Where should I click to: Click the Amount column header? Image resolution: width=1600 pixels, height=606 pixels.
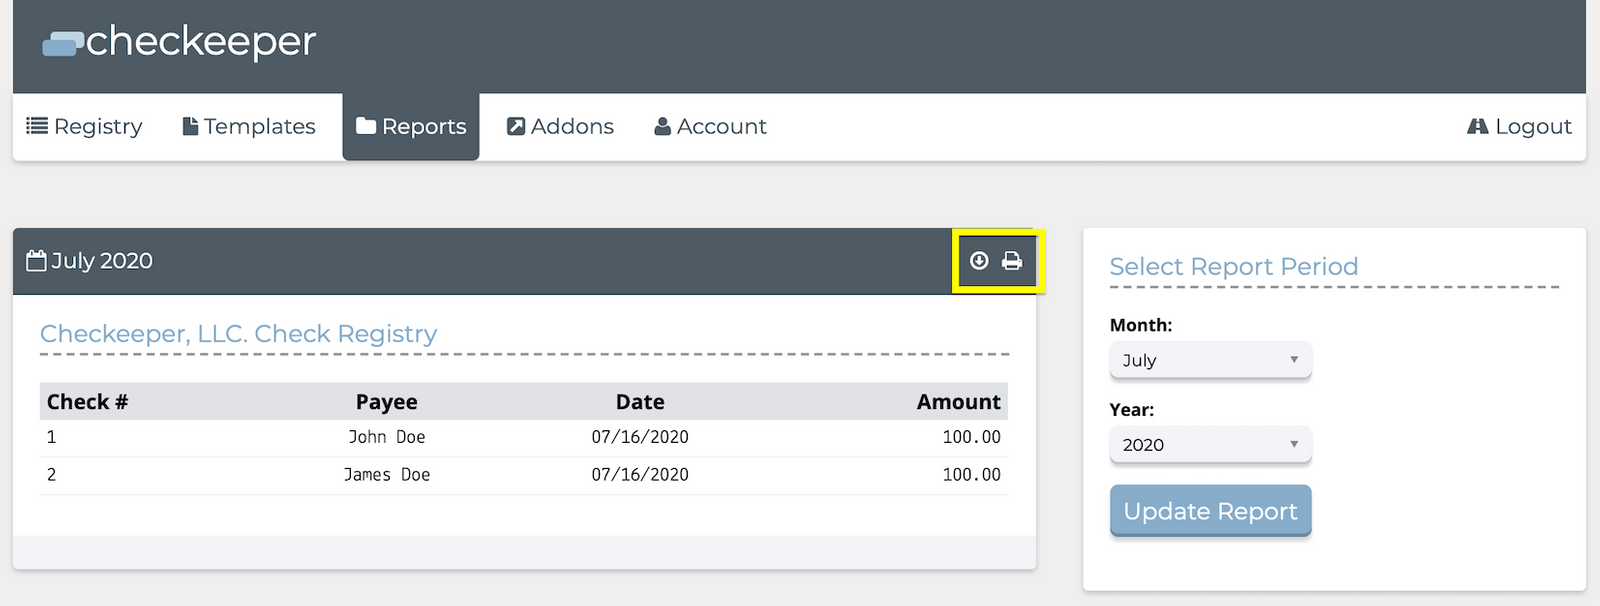(958, 402)
